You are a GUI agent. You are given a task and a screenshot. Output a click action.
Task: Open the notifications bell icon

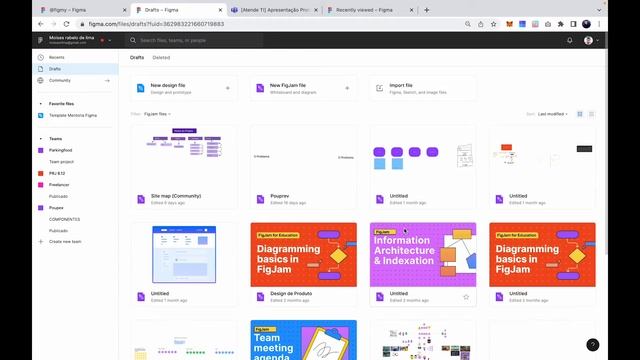[x=569, y=40]
